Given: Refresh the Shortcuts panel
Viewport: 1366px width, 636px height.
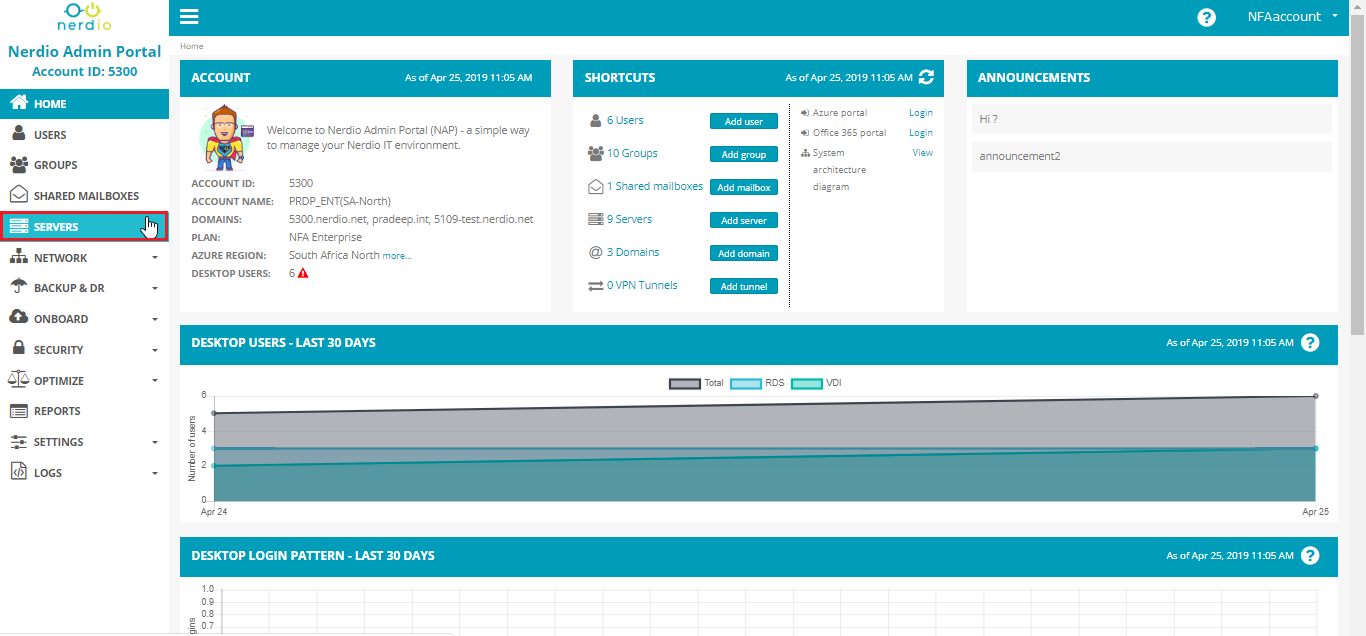Looking at the screenshot, I should (x=926, y=77).
